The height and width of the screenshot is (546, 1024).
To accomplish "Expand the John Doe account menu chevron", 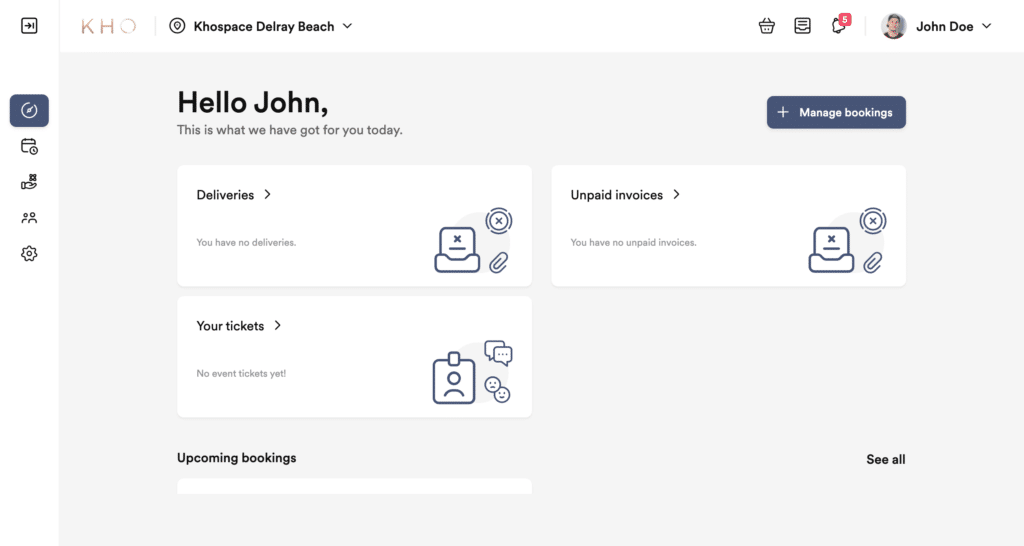I will (x=987, y=26).
